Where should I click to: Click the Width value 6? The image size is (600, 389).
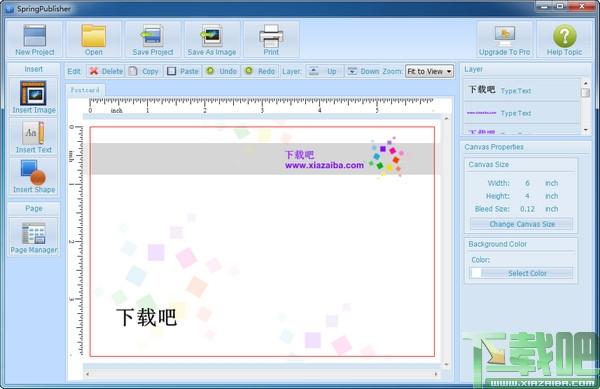527,183
